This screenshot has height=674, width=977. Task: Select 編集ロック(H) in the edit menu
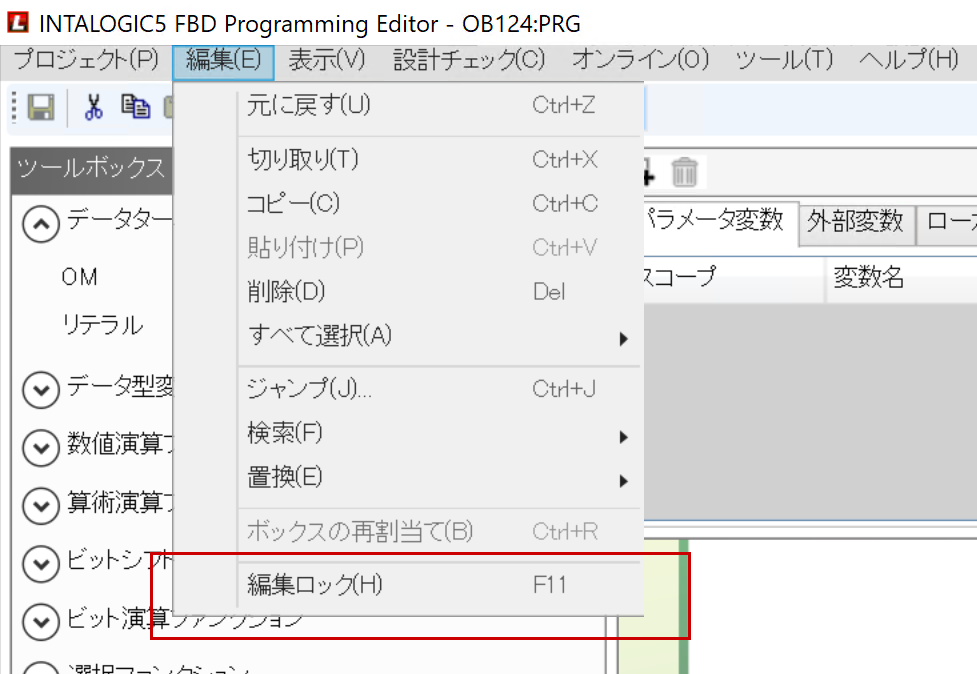[x=315, y=585]
